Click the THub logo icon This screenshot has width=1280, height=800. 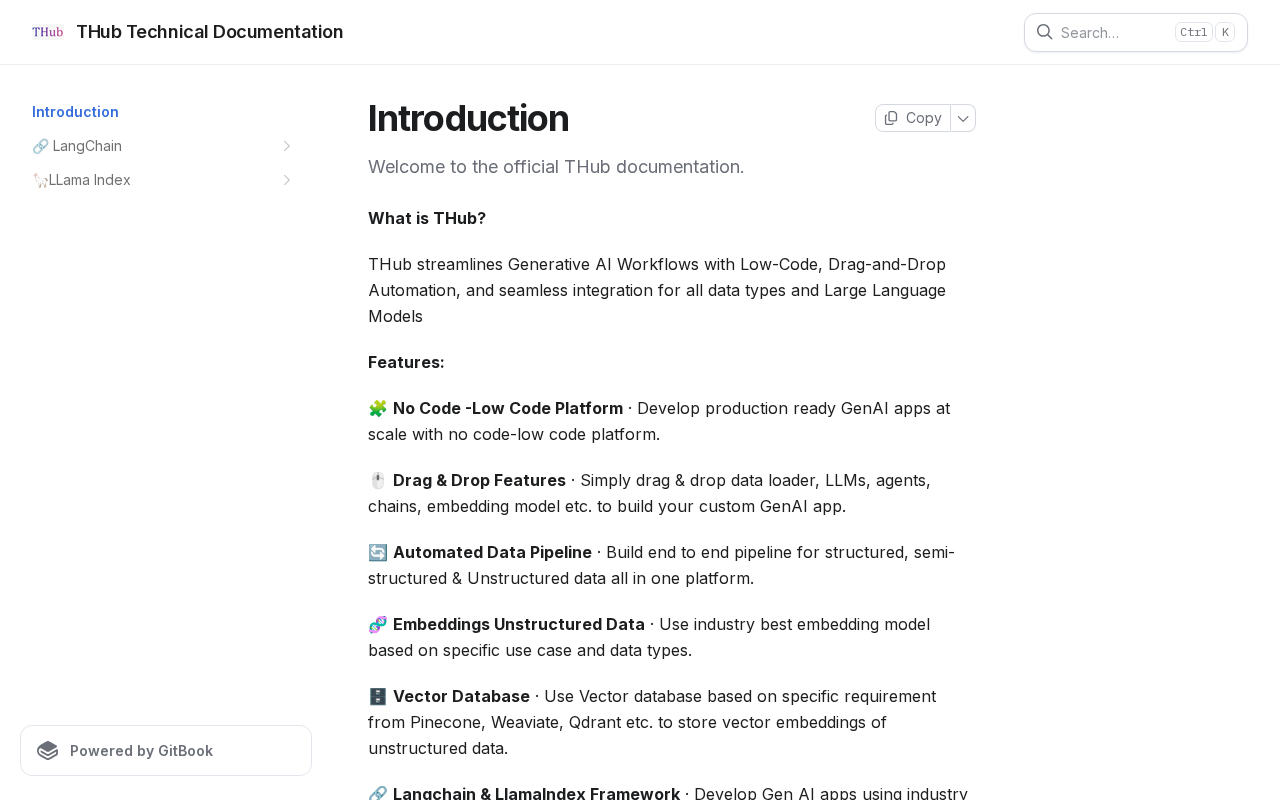[48, 32]
